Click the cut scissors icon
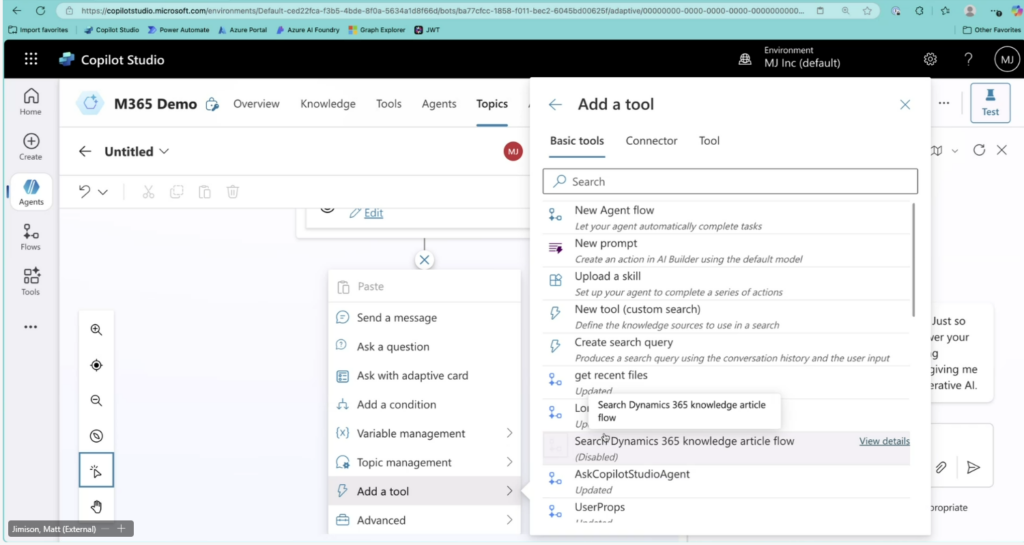This screenshot has width=1024, height=545. click(148, 191)
